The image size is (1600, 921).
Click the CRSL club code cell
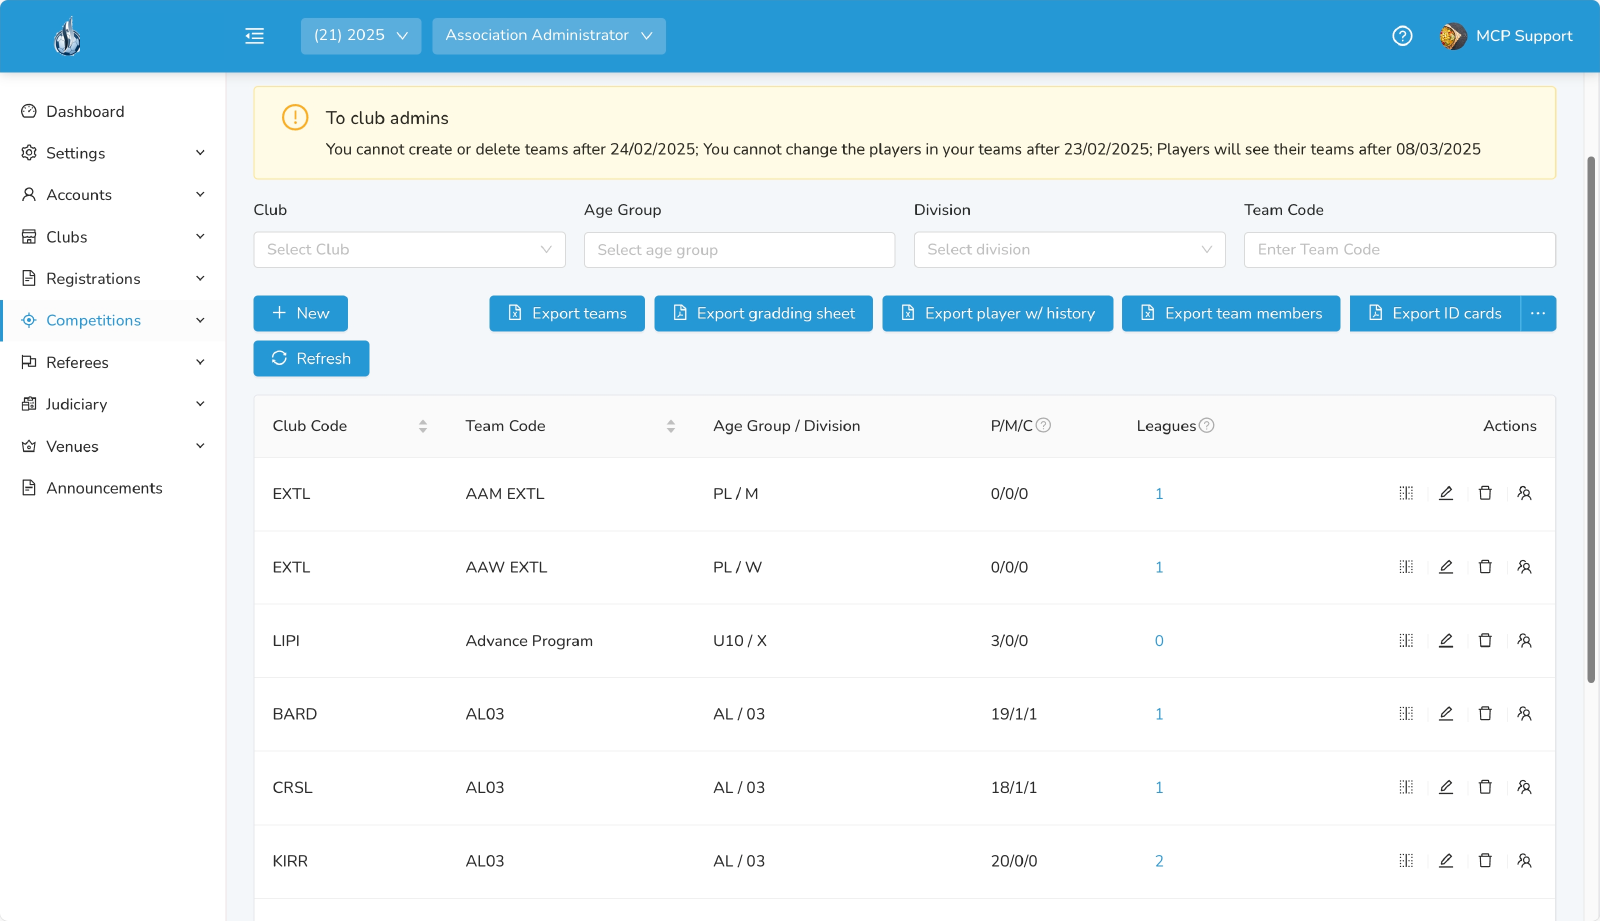pyautogui.click(x=292, y=787)
